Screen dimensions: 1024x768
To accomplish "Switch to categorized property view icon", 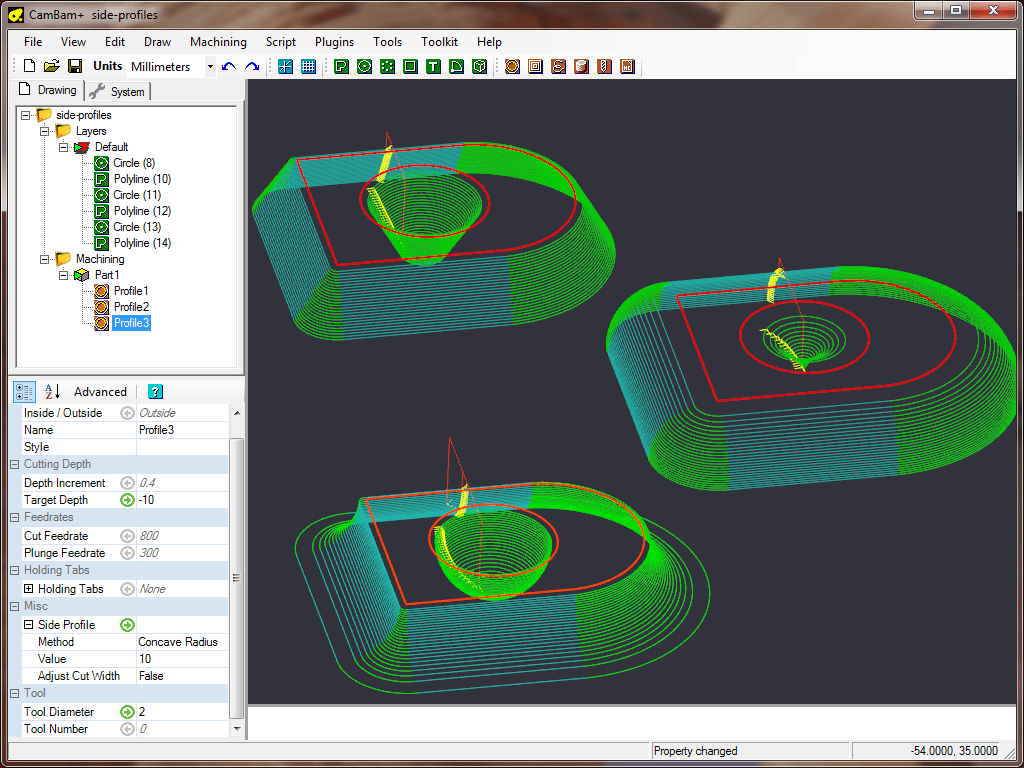I will [25, 391].
